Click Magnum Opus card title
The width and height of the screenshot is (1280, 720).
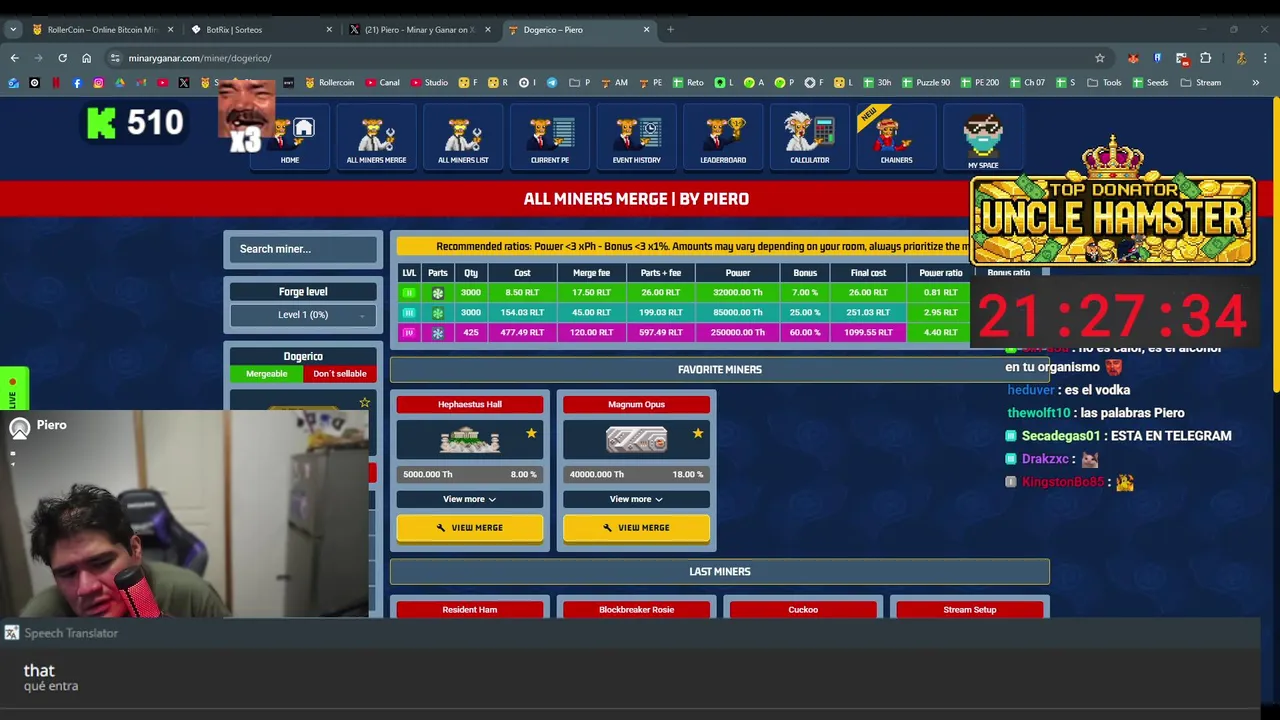click(x=636, y=405)
